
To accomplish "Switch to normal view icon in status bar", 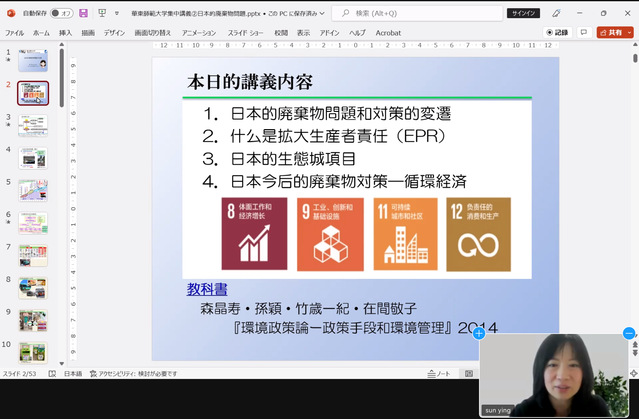I will coord(469,373).
